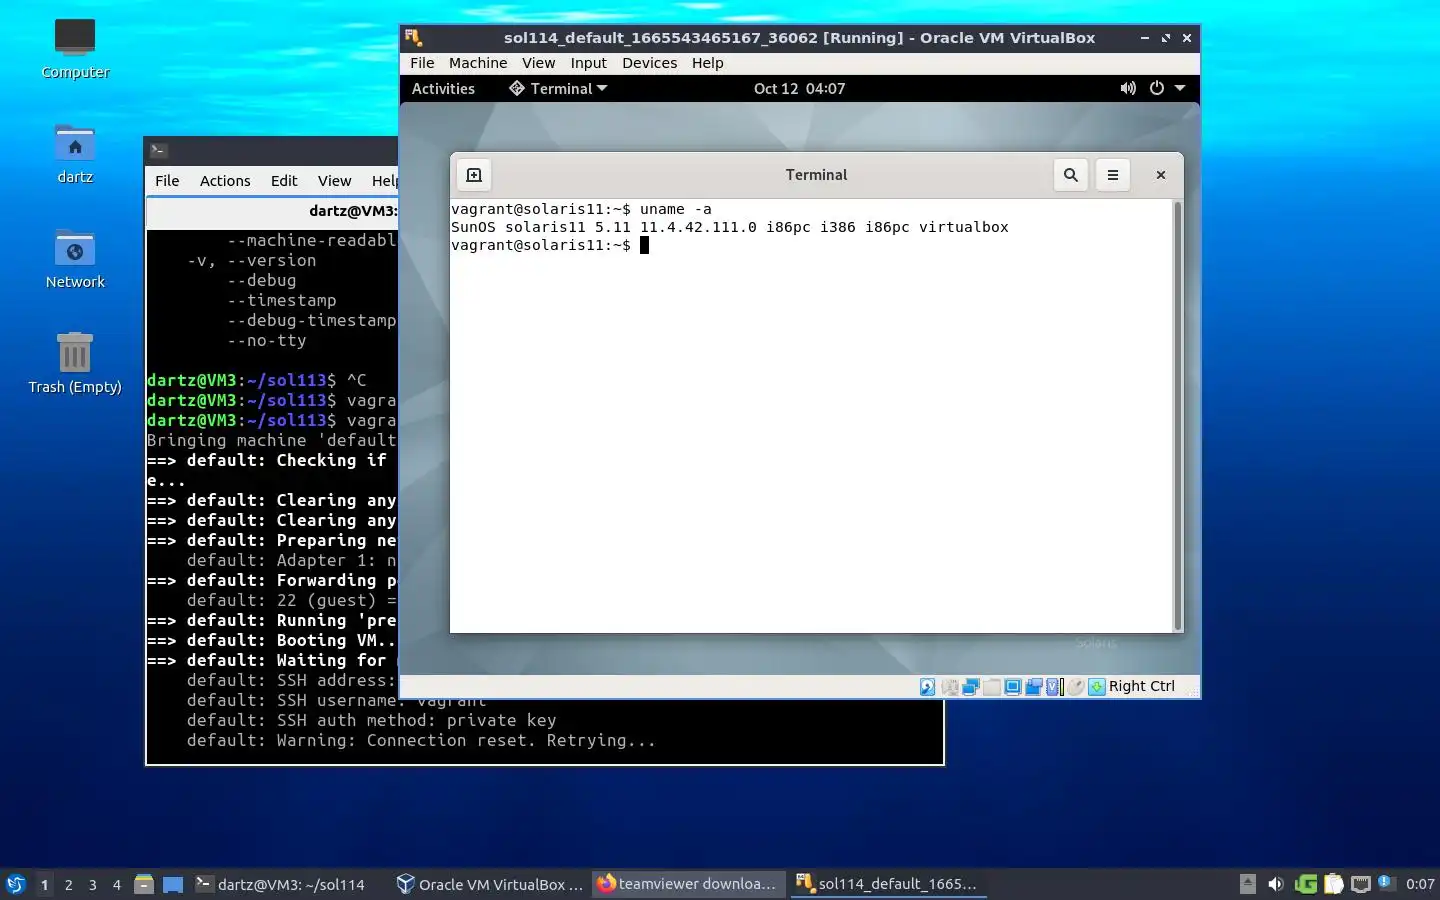
Task: Click guest power icon in GNOME top bar
Action: (1157, 88)
